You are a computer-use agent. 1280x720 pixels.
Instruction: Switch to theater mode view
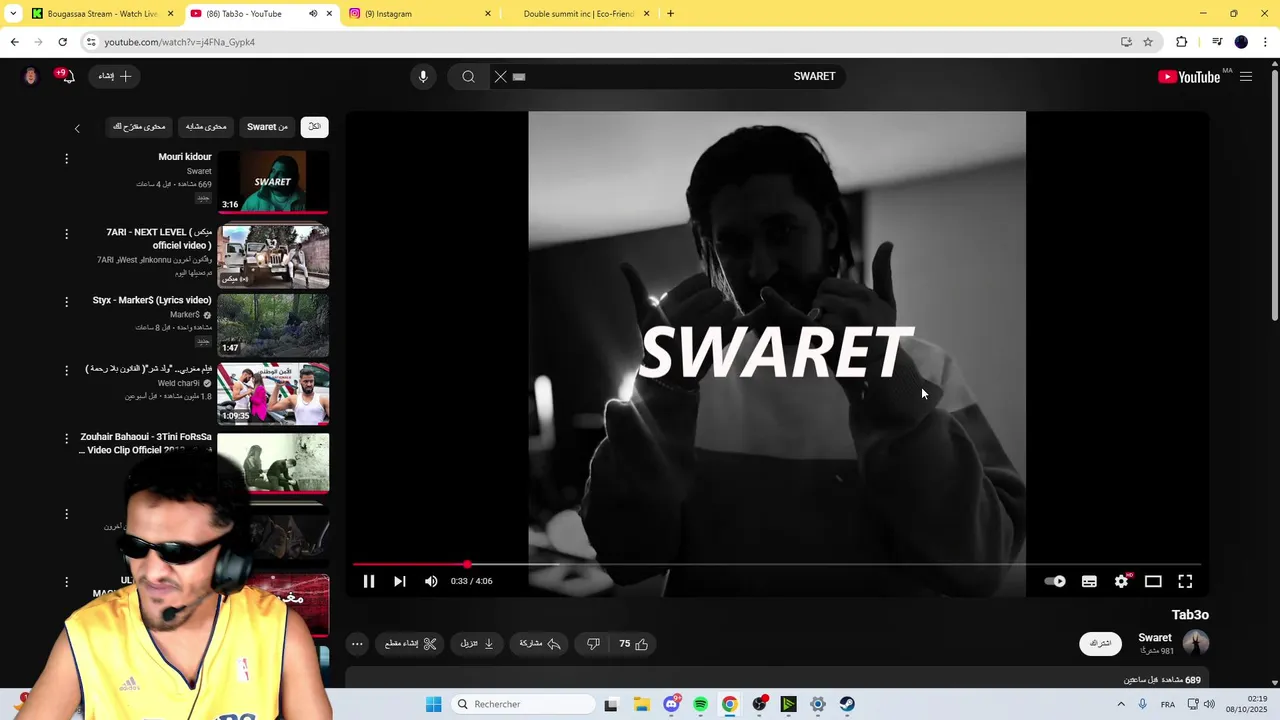(x=1153, y=581)
